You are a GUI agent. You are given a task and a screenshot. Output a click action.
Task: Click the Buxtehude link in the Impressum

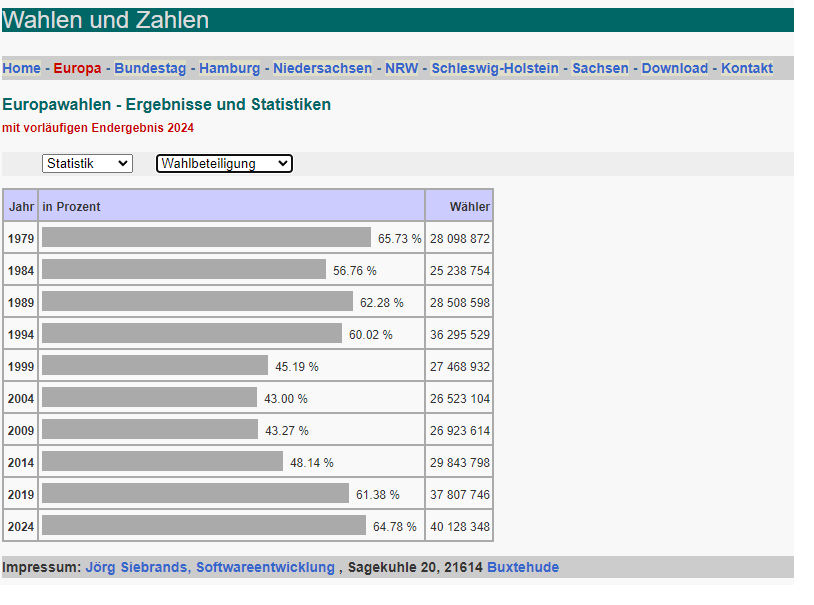[523, 567]
